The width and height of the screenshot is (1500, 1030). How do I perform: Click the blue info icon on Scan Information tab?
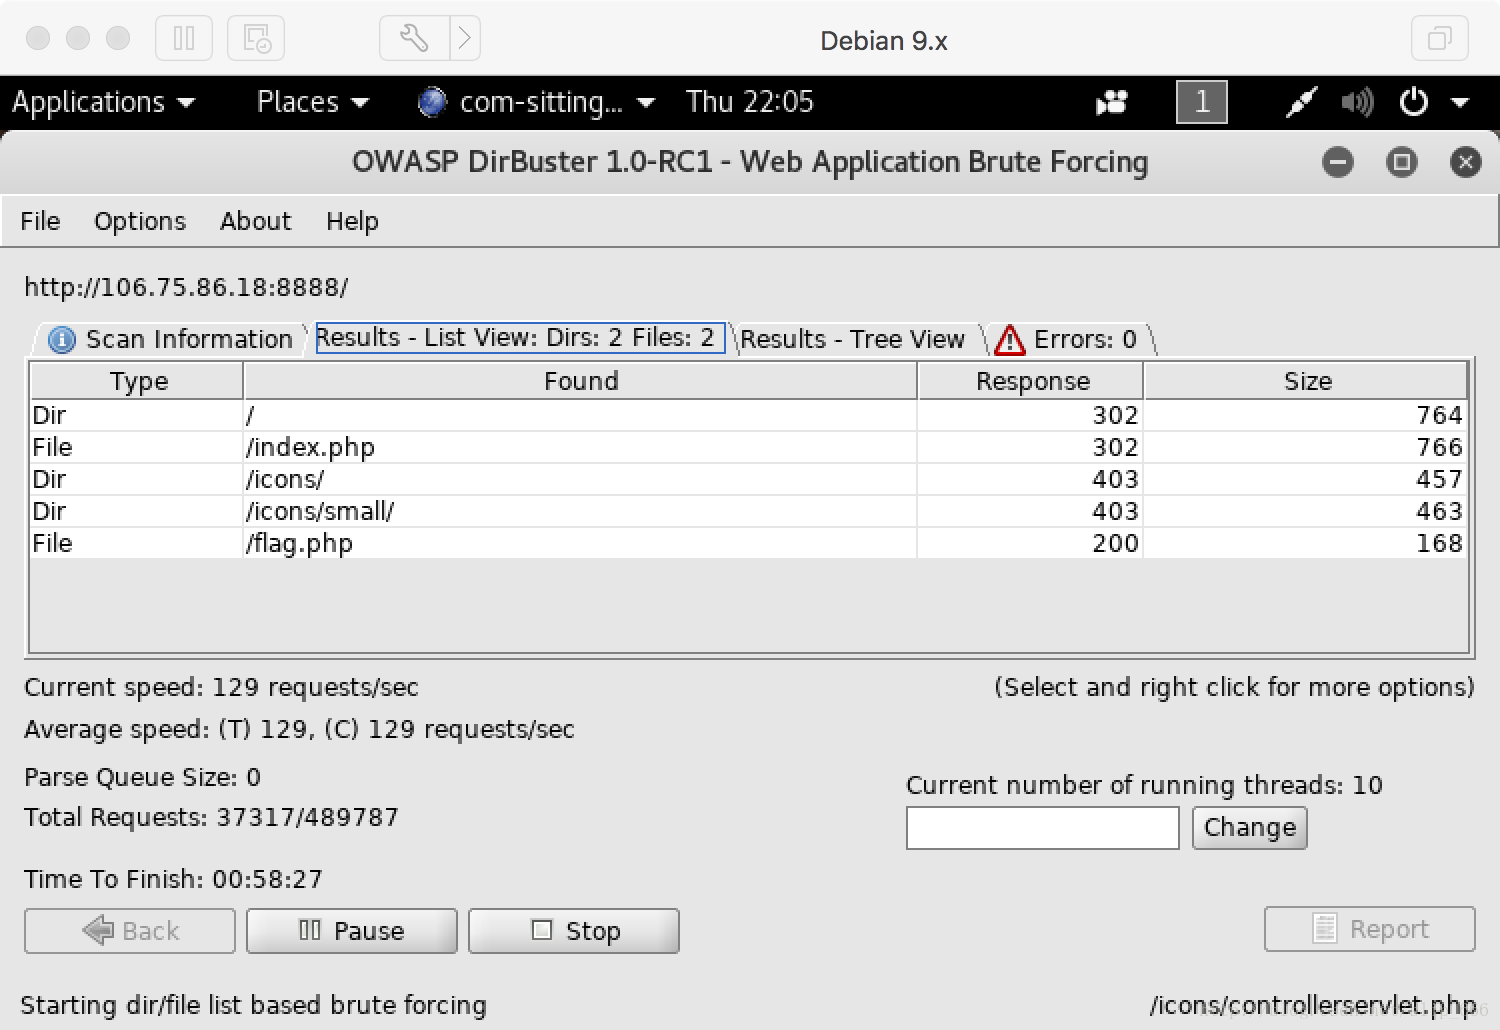tap(62, 340)
